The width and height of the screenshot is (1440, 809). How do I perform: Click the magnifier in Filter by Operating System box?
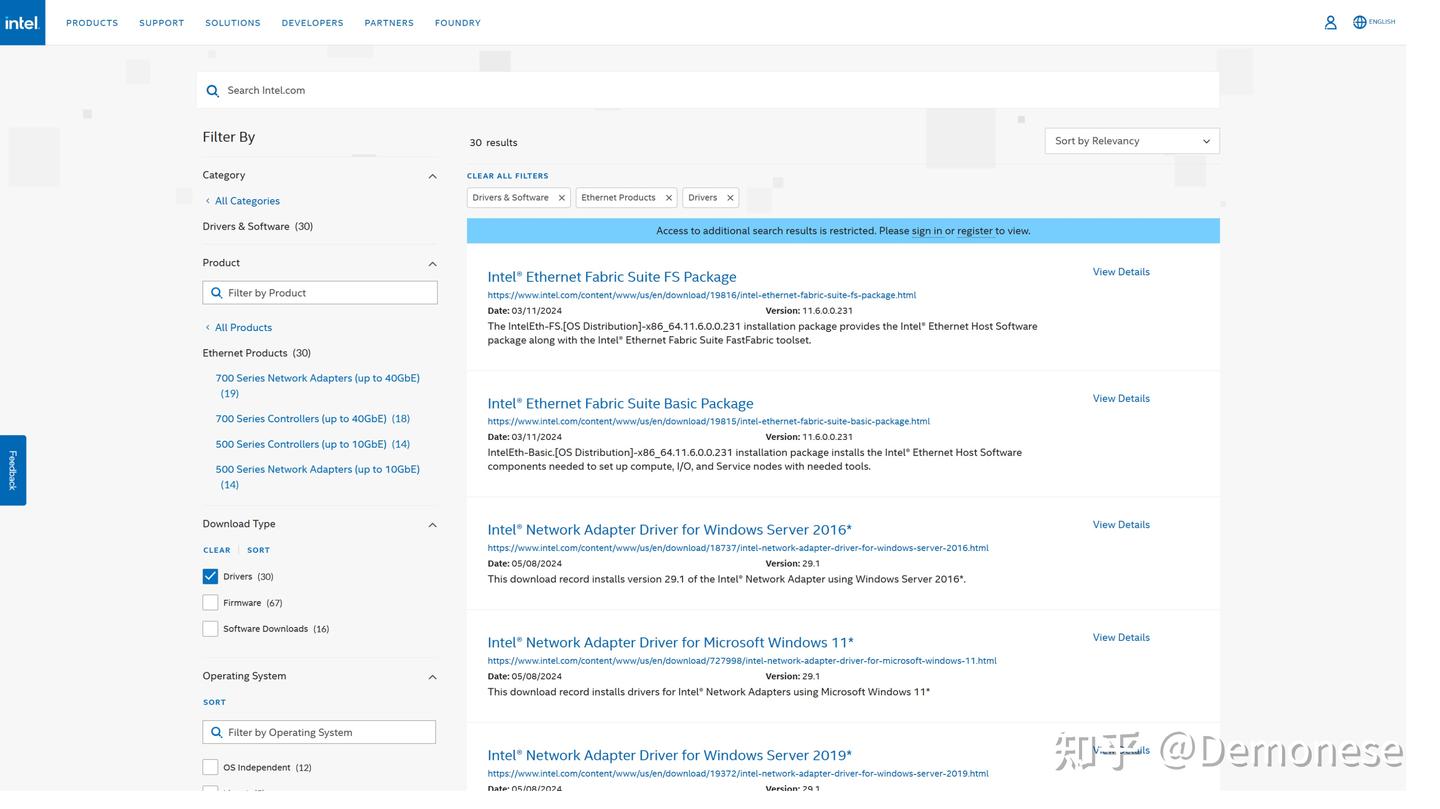[x=216, y=733]
